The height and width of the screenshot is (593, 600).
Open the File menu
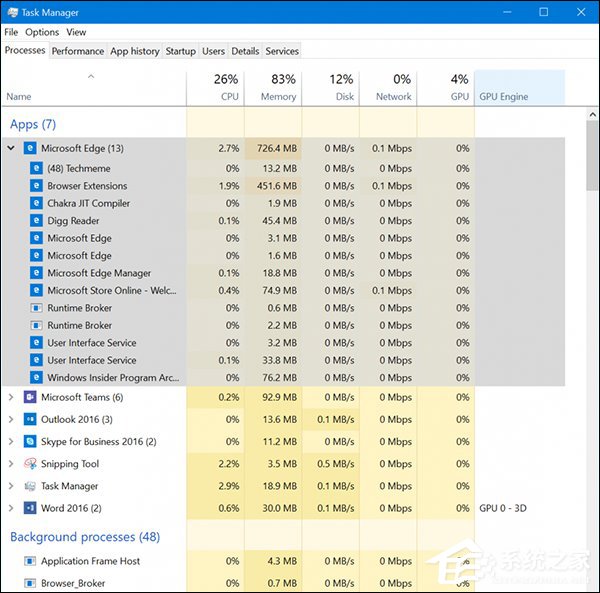coord(11,32)
